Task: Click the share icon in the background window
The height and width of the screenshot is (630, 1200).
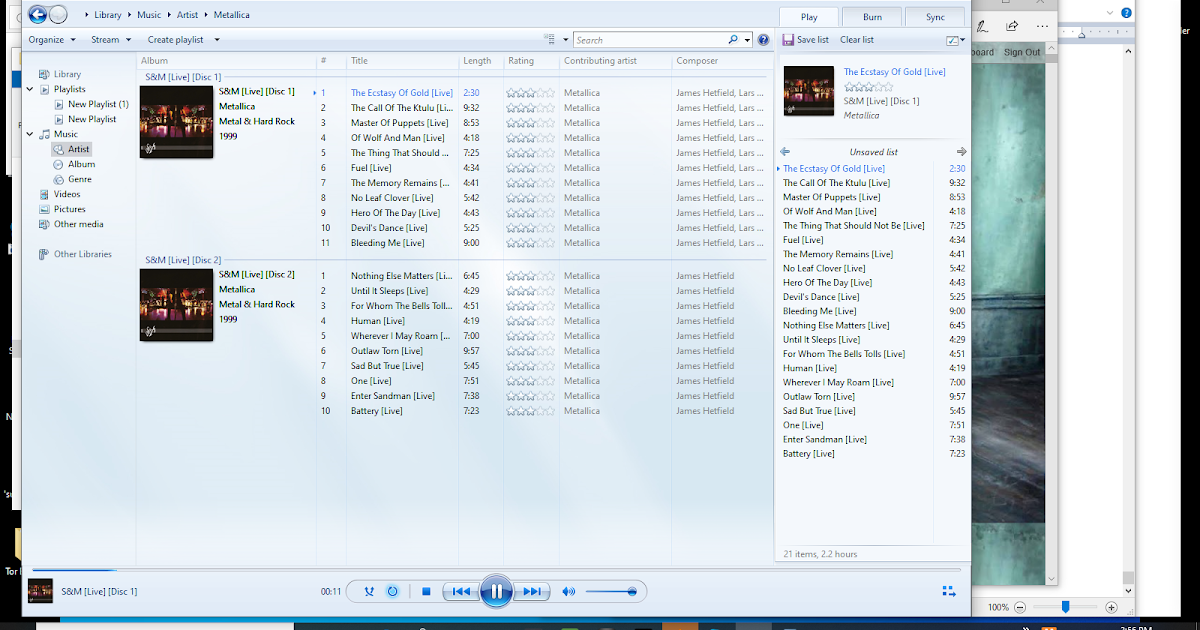Action: (x=1012, y=26)
